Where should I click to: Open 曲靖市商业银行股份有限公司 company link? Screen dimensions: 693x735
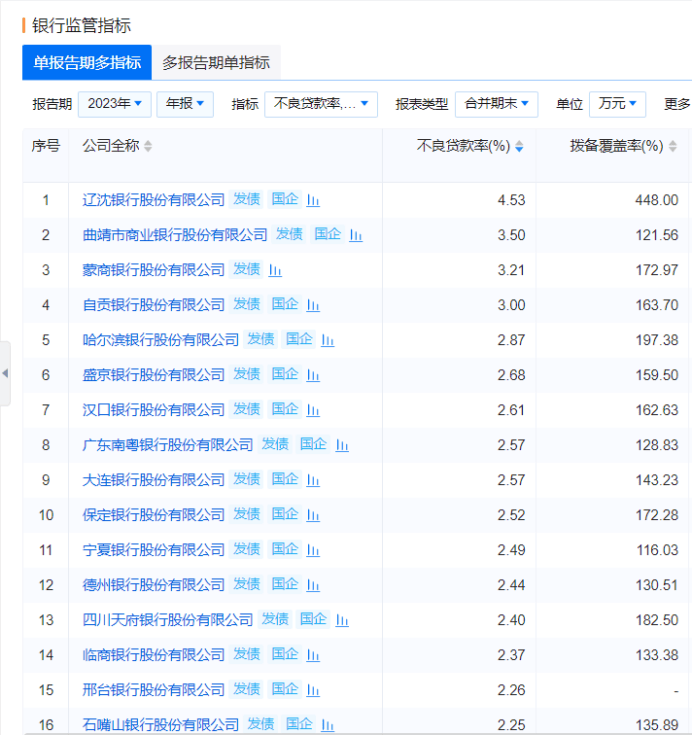point(175,235)
